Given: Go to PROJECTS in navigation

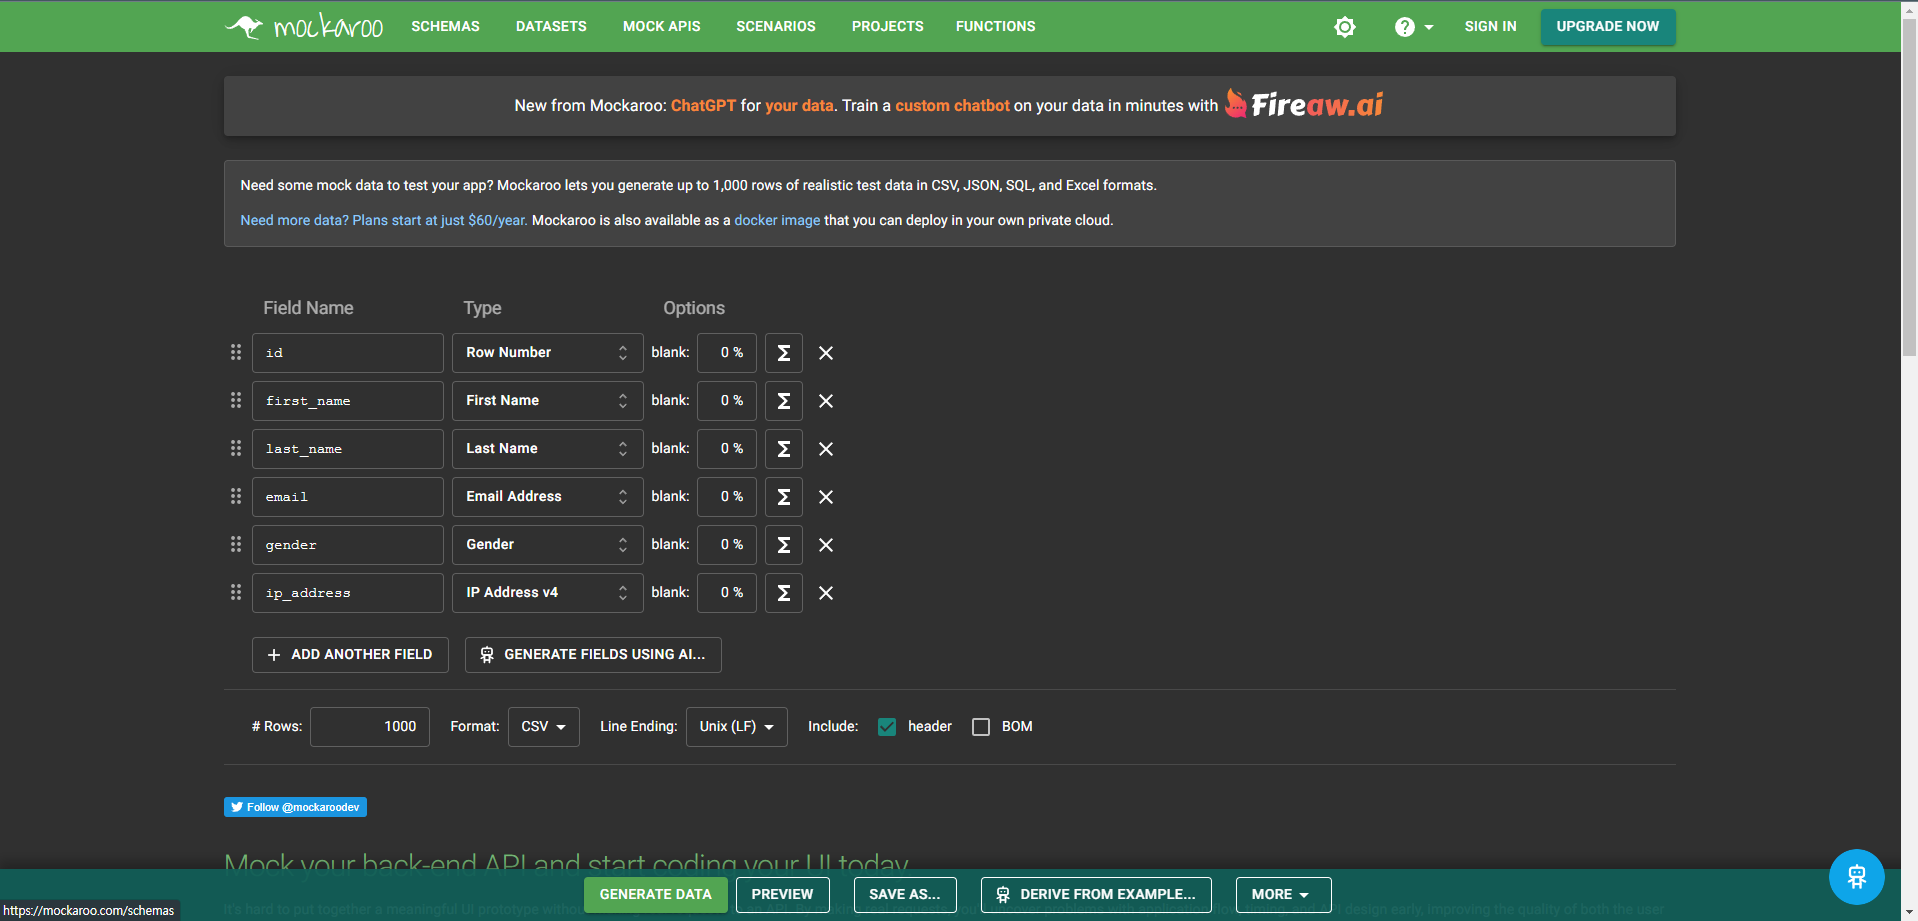Looking at the screenshot, I should click(887, 26).
